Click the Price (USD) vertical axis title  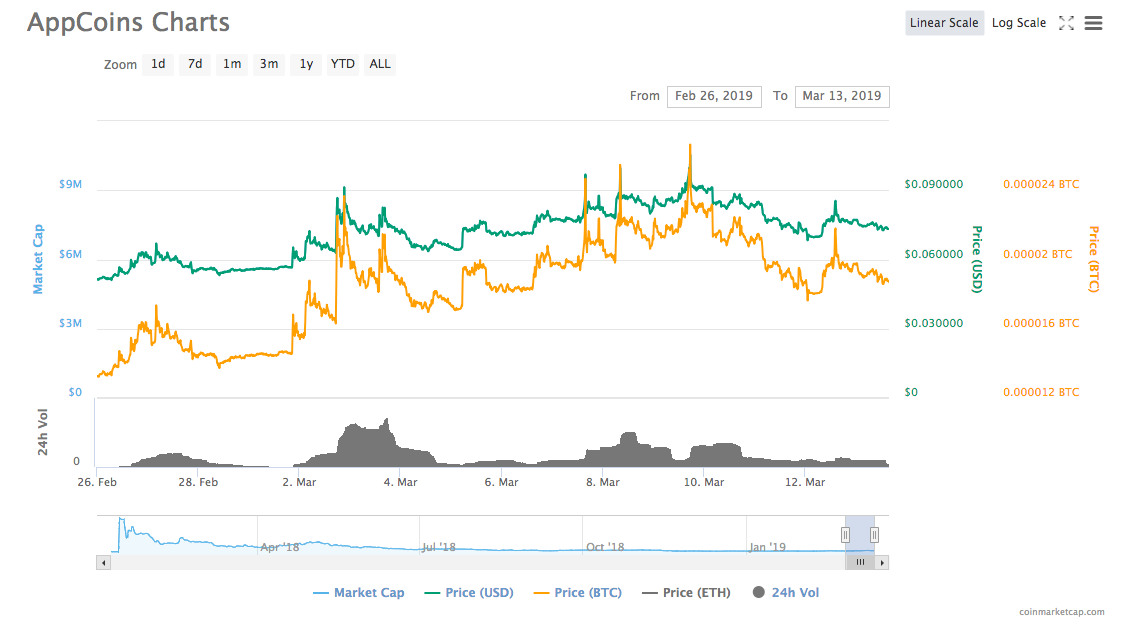pos(977,259)
